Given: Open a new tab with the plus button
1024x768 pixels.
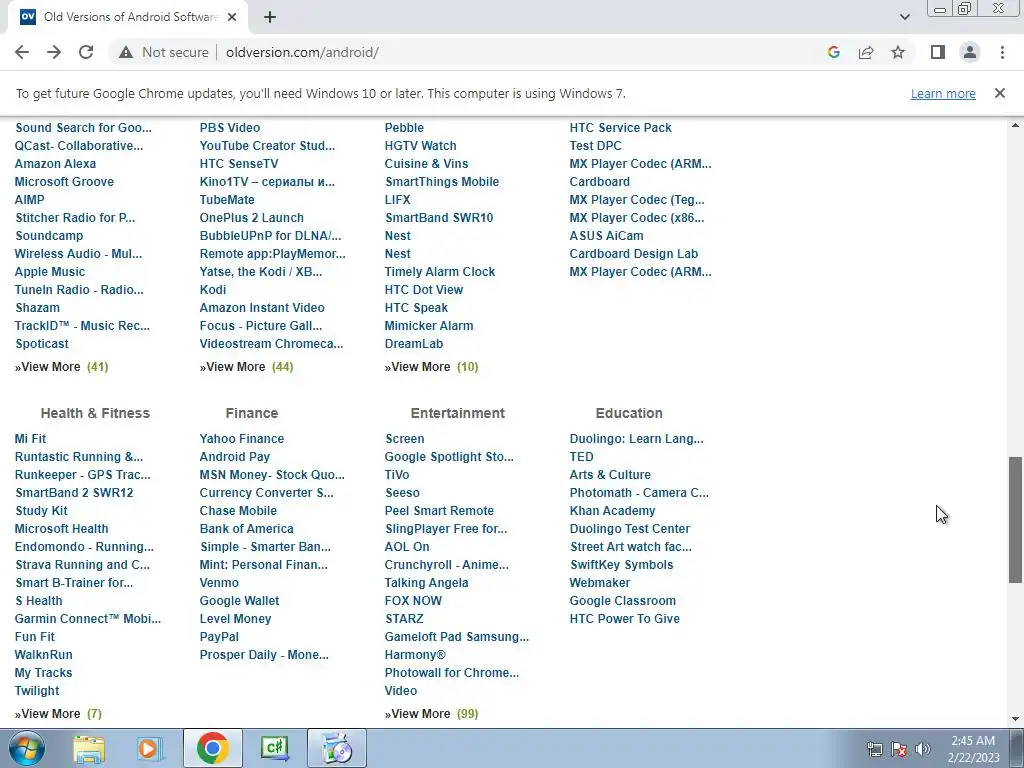Looking at the screenshot, I should [270, 18].
